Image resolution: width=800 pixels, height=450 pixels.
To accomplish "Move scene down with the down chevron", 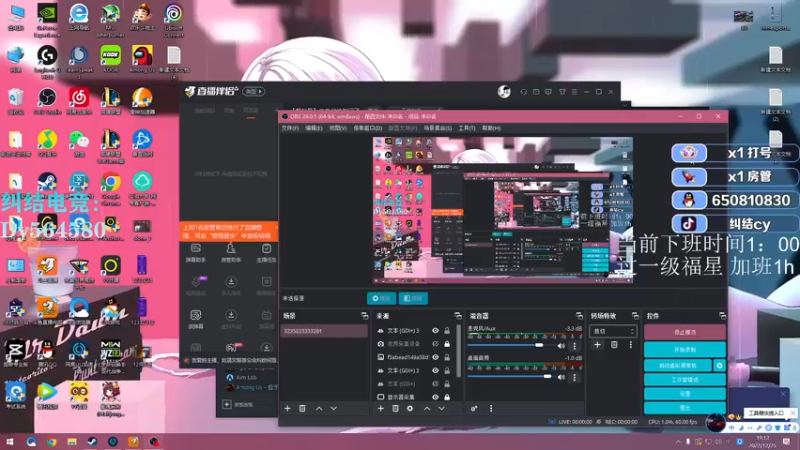I will point(334,408).
